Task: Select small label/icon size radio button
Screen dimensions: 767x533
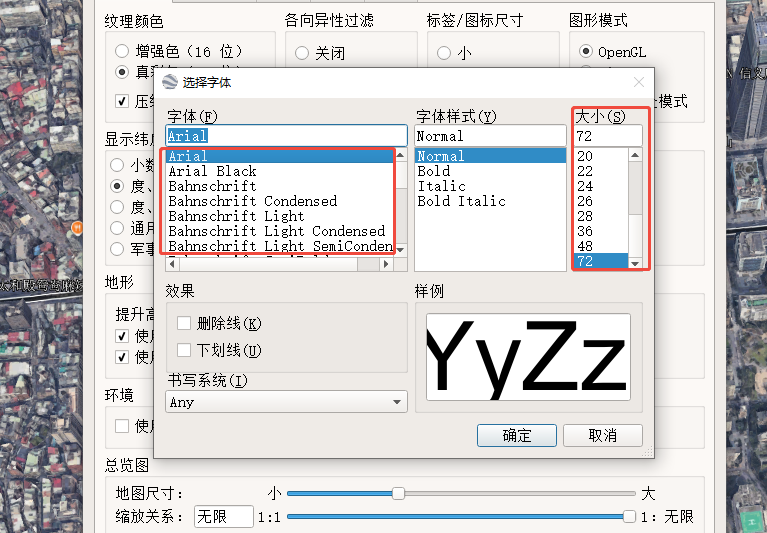Action: 444,53
